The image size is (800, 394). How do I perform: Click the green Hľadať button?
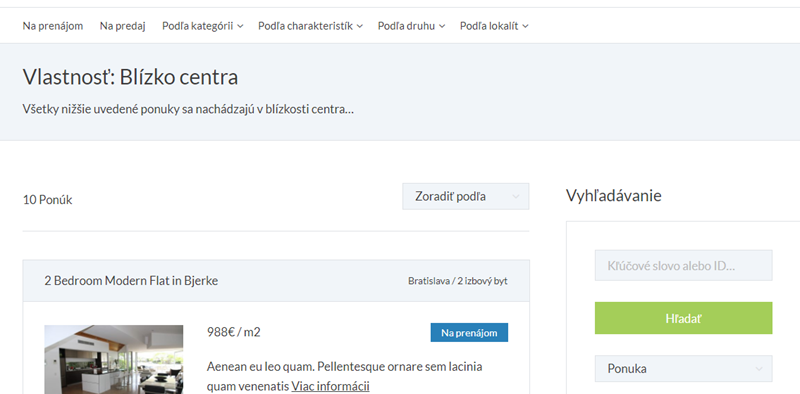pyautogui.click(x=684, y=318)
